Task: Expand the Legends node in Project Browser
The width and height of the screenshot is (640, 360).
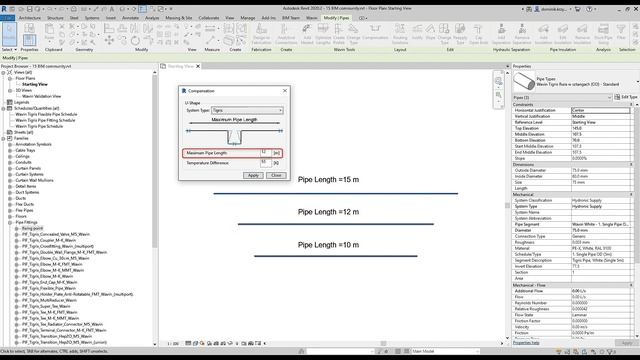Action: tap(4, 102)
